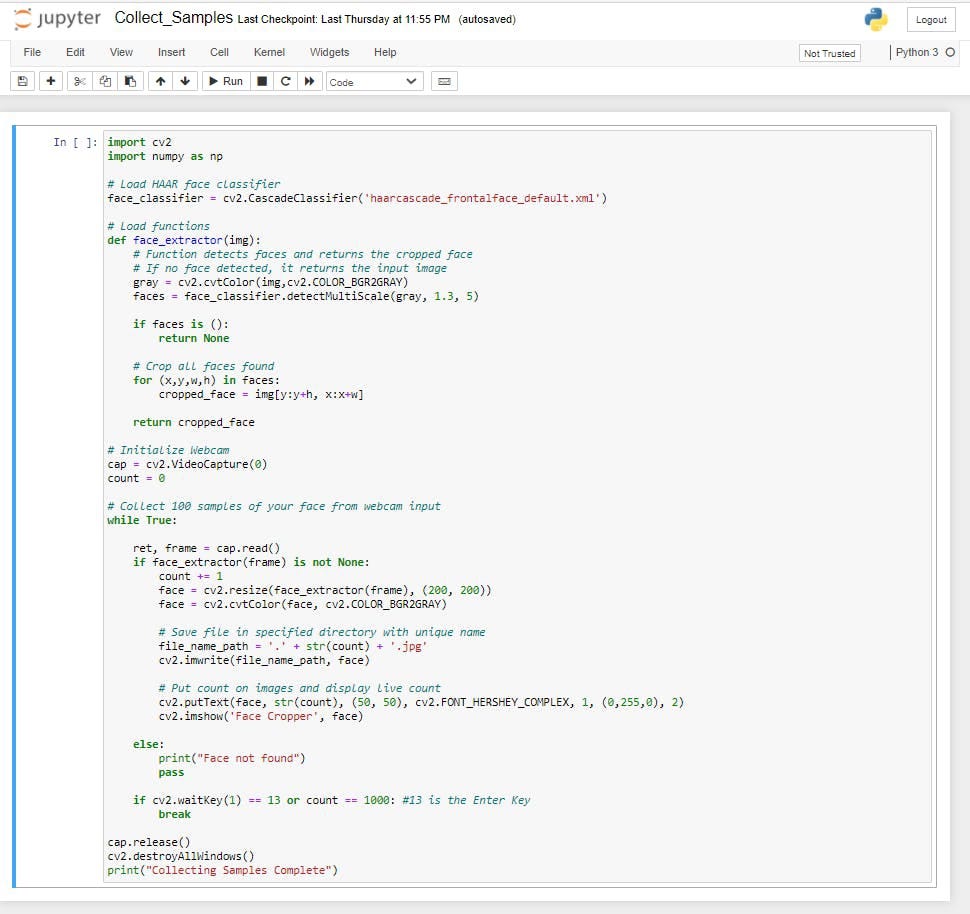Open the Edit menu
The image size is (970, 914).
point(75,52)
